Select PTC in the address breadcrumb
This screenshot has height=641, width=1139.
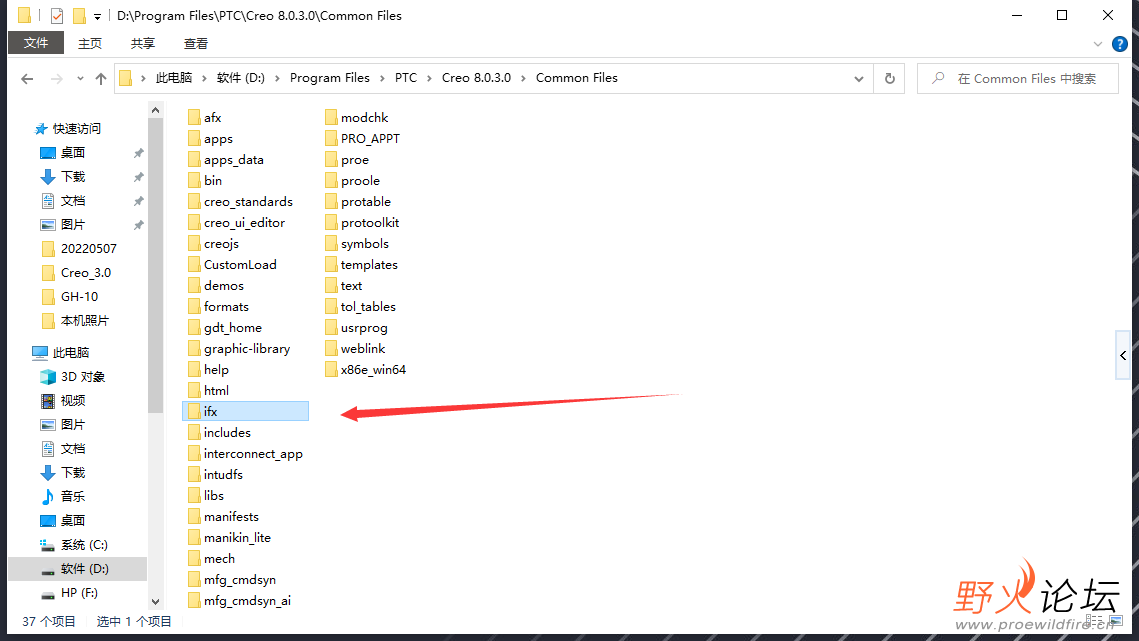(x=406, y=78)
